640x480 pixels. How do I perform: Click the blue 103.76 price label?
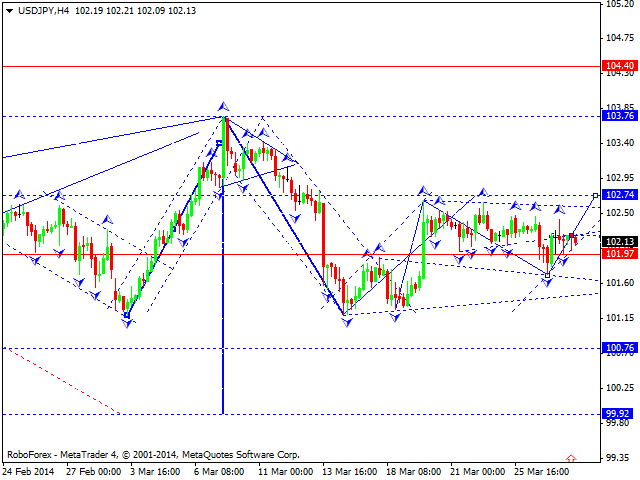(x=618, y=117)
